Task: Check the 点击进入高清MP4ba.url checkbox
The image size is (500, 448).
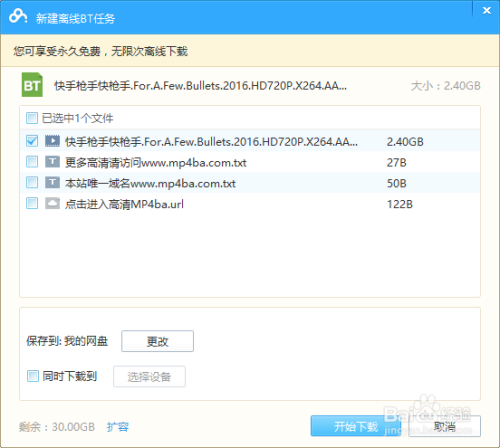Action: click(32, 203)
